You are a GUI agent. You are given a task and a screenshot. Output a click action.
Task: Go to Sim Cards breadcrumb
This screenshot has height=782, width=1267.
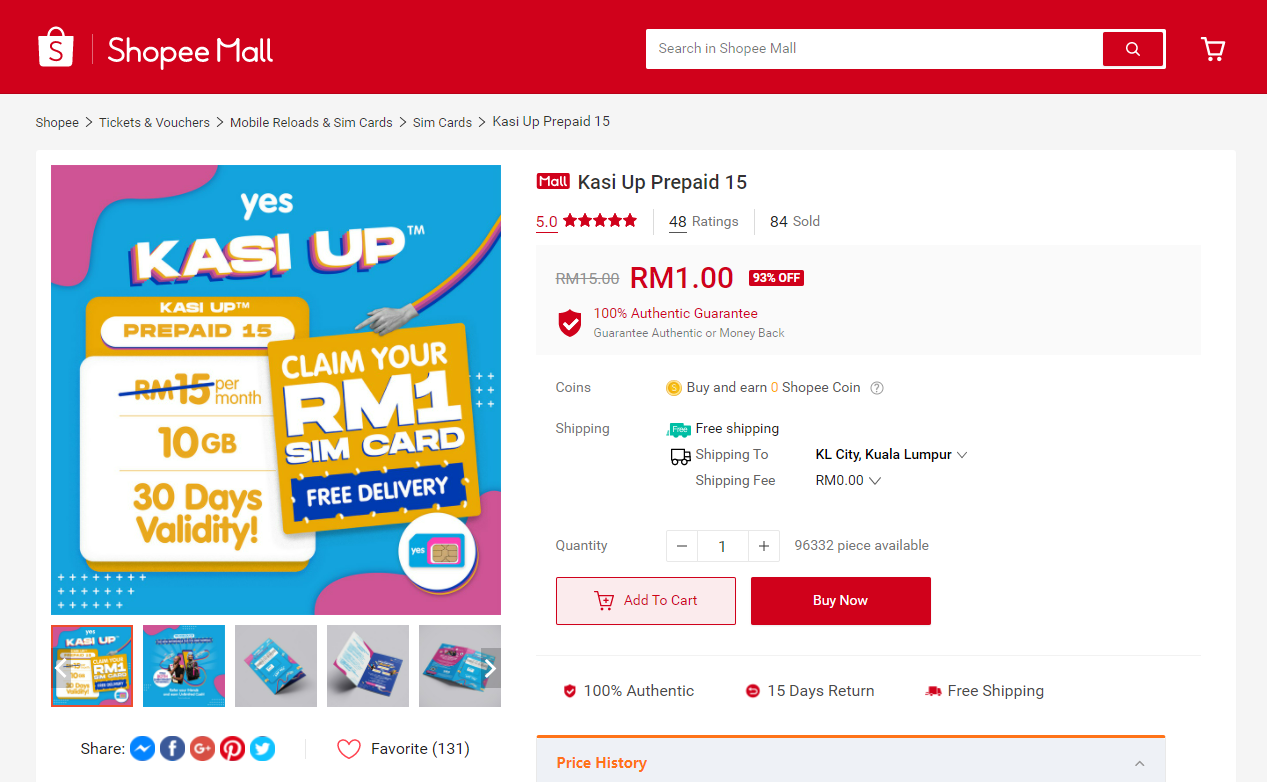[442, 122]
